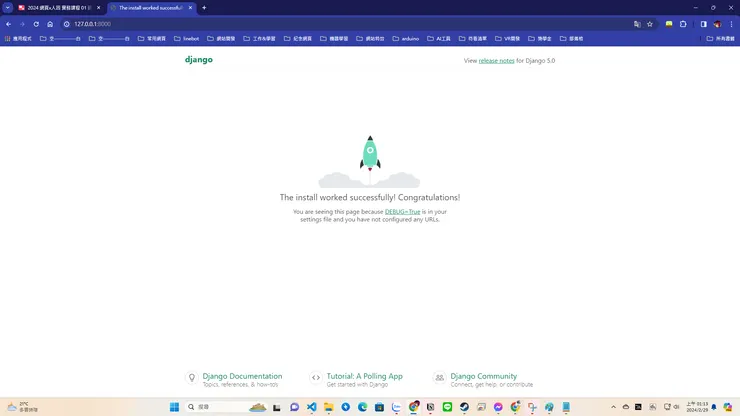
Task: Click the taskbar search box
Action: (x=227, y=407)
